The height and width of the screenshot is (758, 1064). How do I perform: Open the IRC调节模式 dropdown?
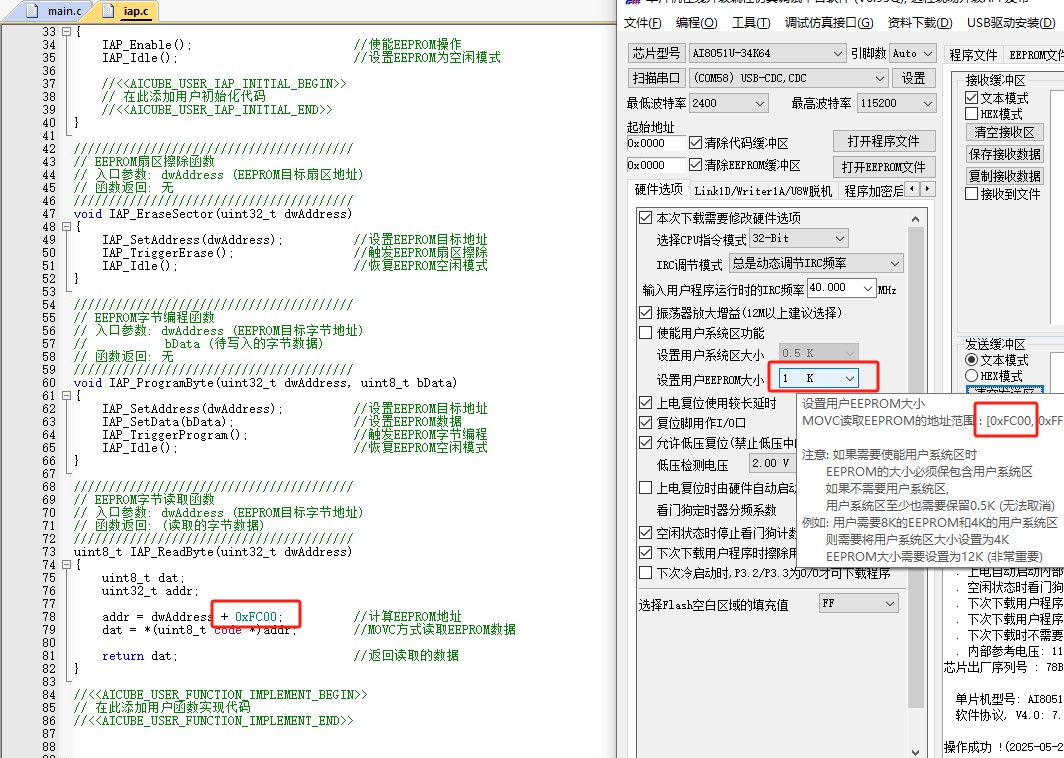[816, 263]
